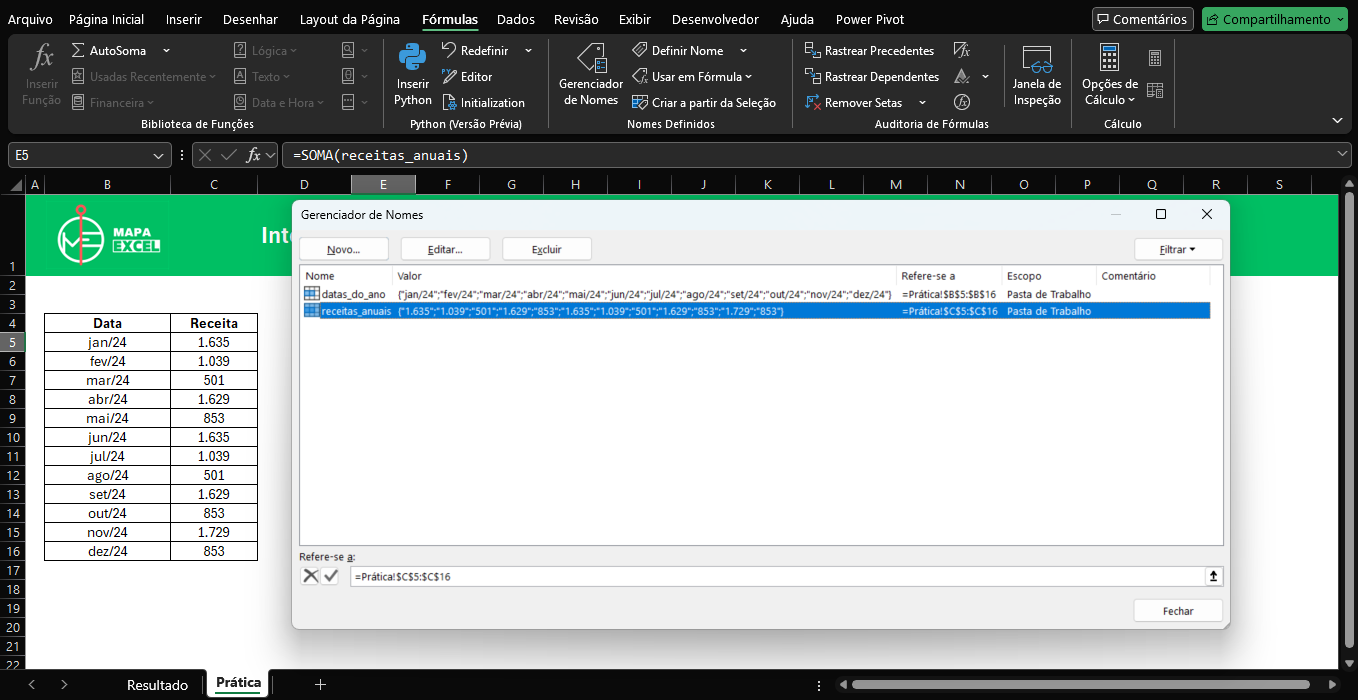Switch to the Power Pivot tab
The height and width of the screenshot is (700, 1358).
coord(870,19)
